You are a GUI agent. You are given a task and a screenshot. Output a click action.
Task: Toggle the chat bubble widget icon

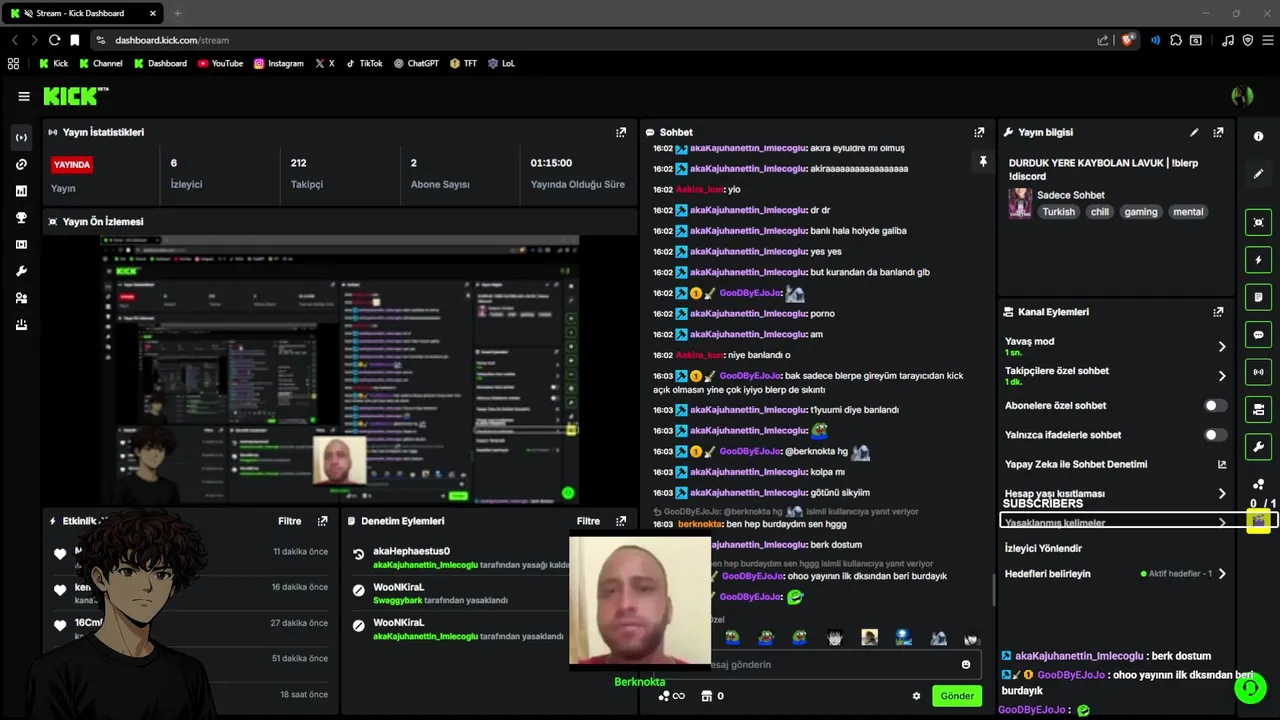coord(1258,335)
